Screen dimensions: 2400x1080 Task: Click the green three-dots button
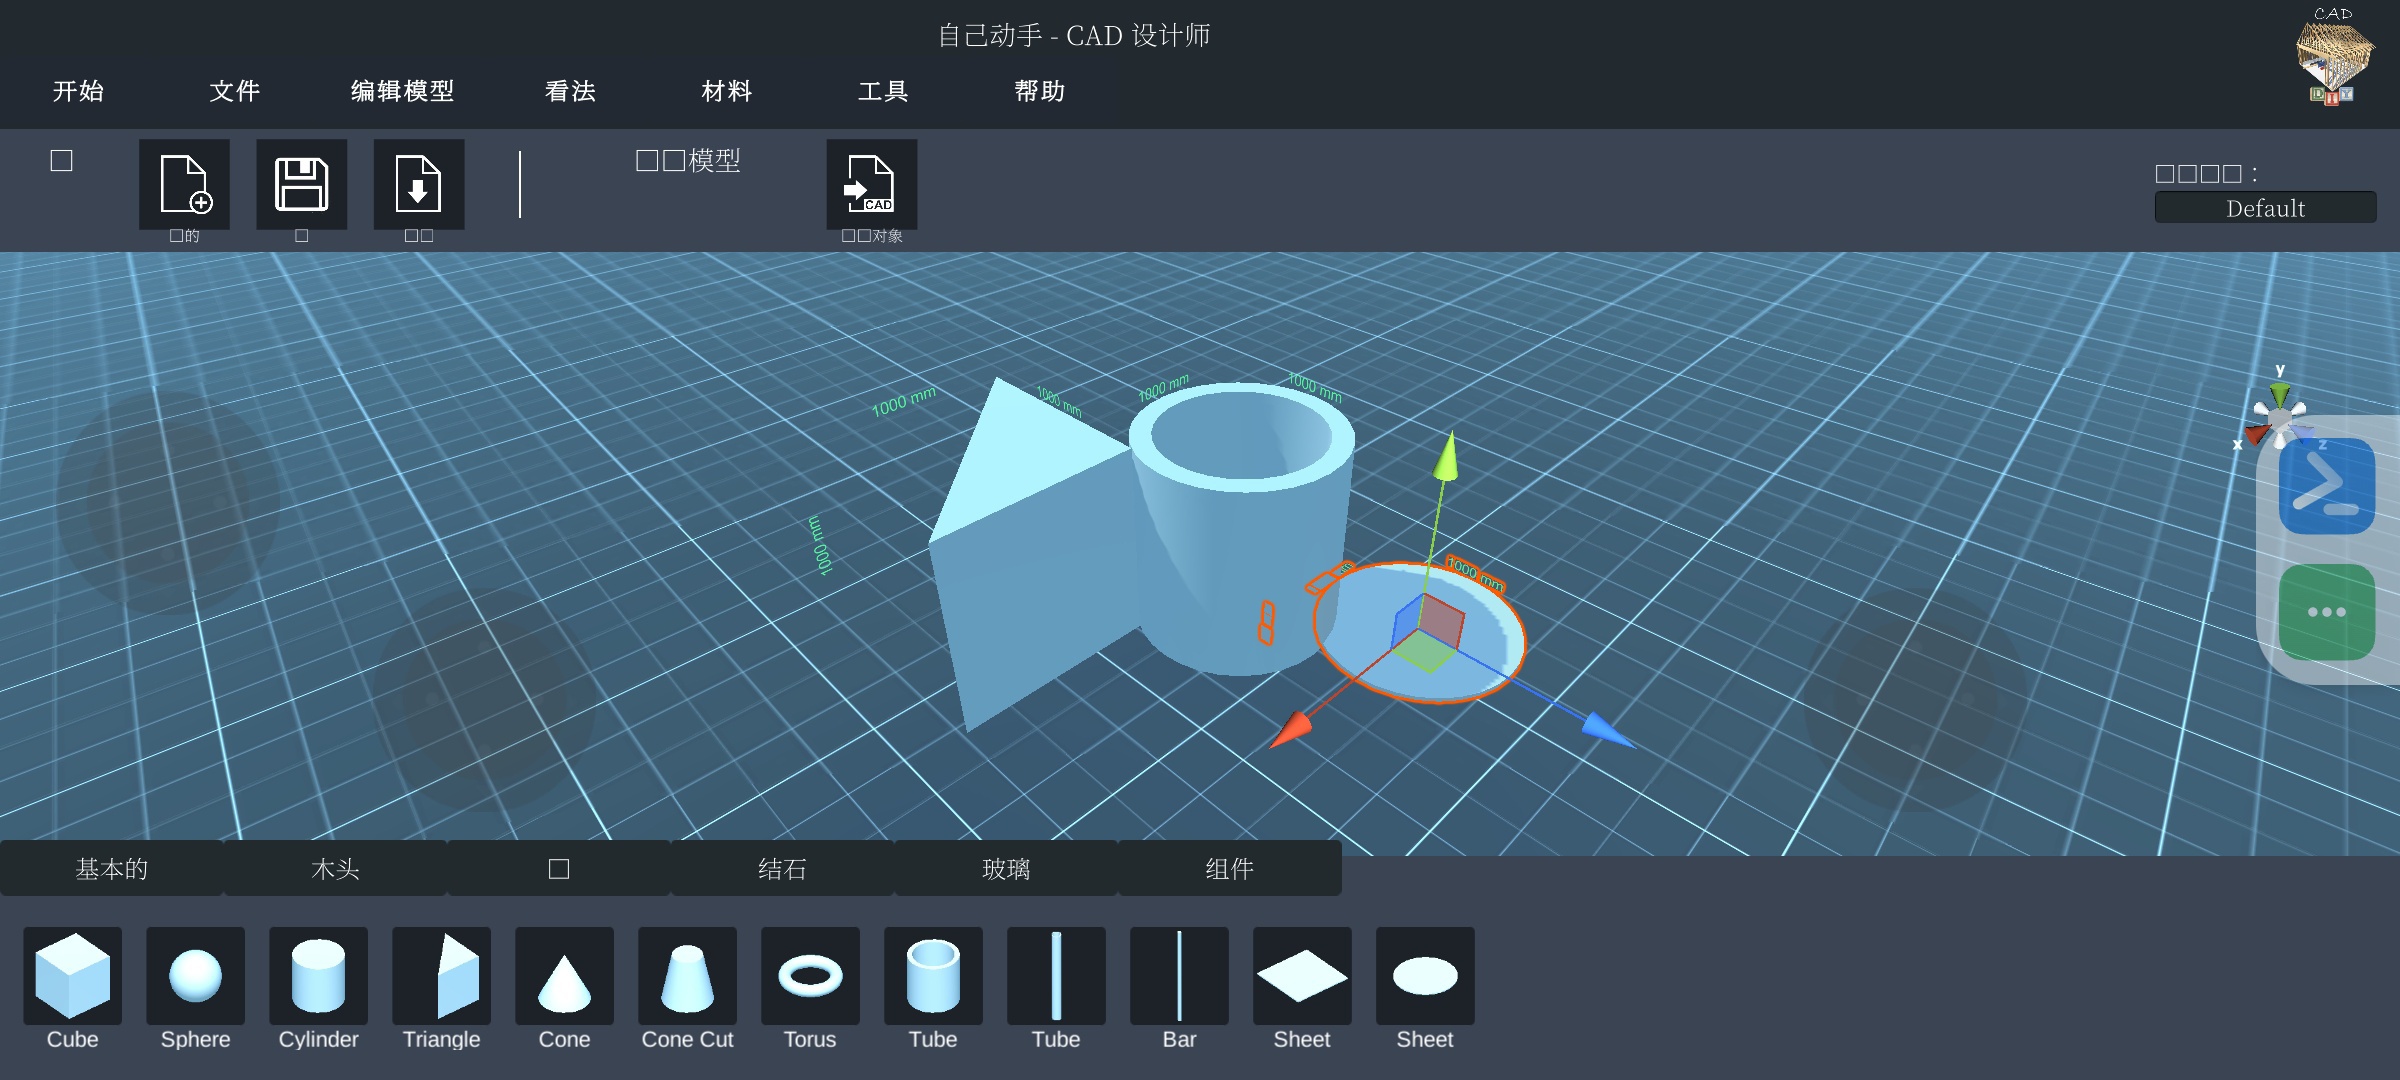tap(2326, 612)
